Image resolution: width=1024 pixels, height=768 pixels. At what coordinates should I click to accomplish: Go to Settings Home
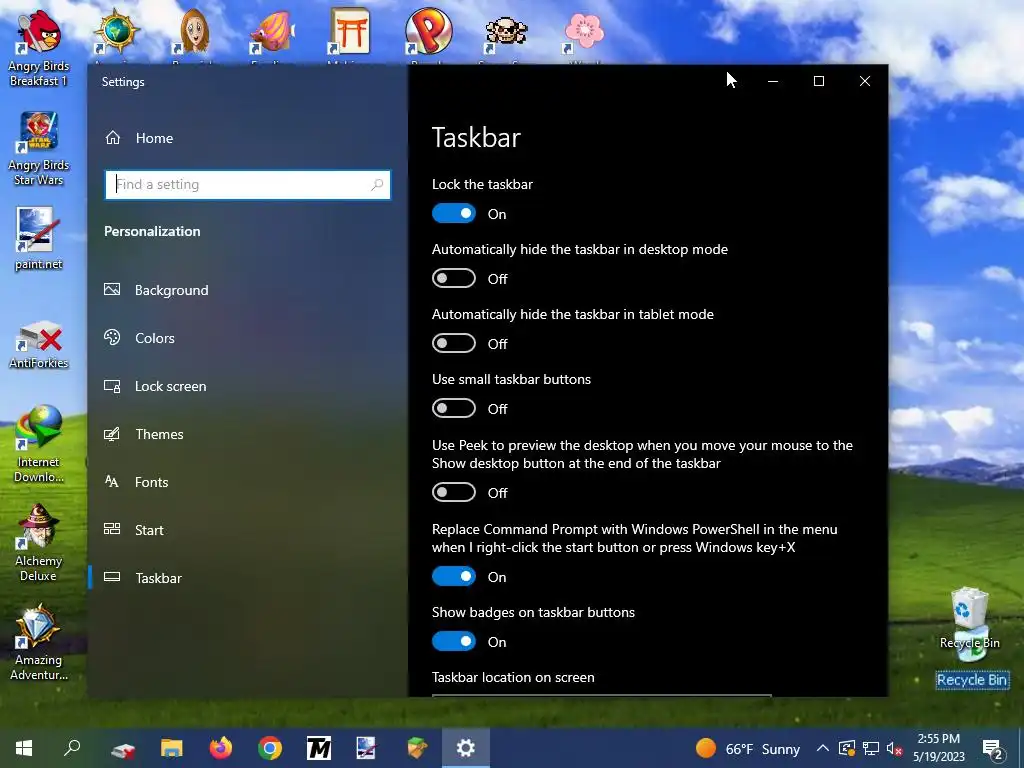pos(248,138)
